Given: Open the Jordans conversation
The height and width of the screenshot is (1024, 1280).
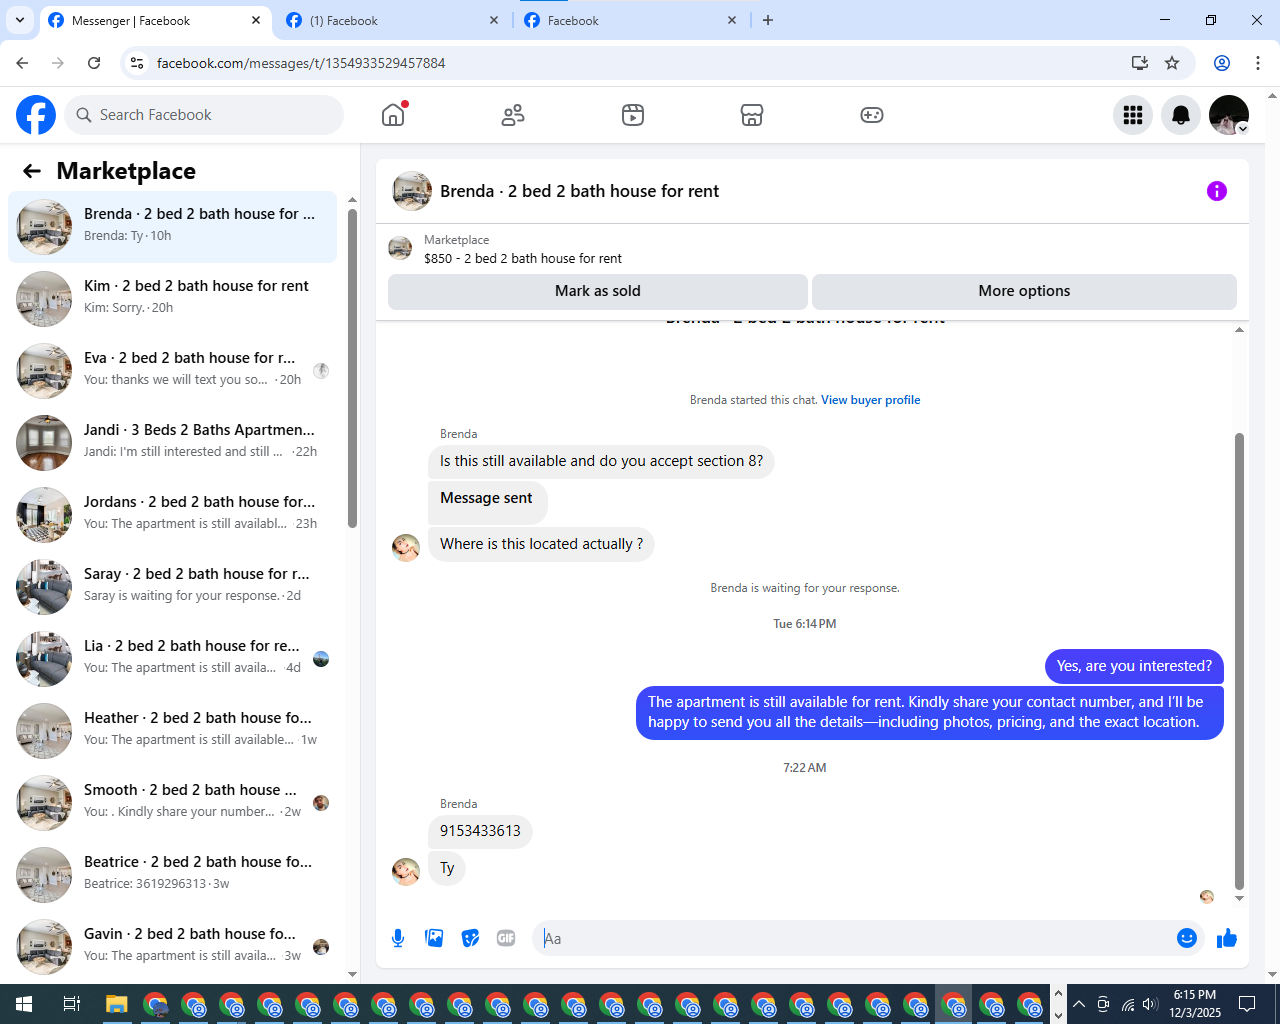Looking at the screenshot, I should pos(172,515).
